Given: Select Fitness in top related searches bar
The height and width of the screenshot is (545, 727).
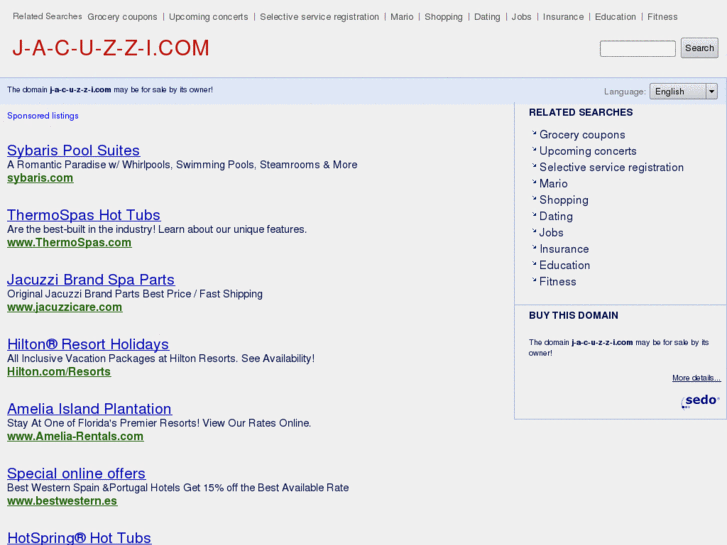Looking at the screenshot, I should pos(663,17).
